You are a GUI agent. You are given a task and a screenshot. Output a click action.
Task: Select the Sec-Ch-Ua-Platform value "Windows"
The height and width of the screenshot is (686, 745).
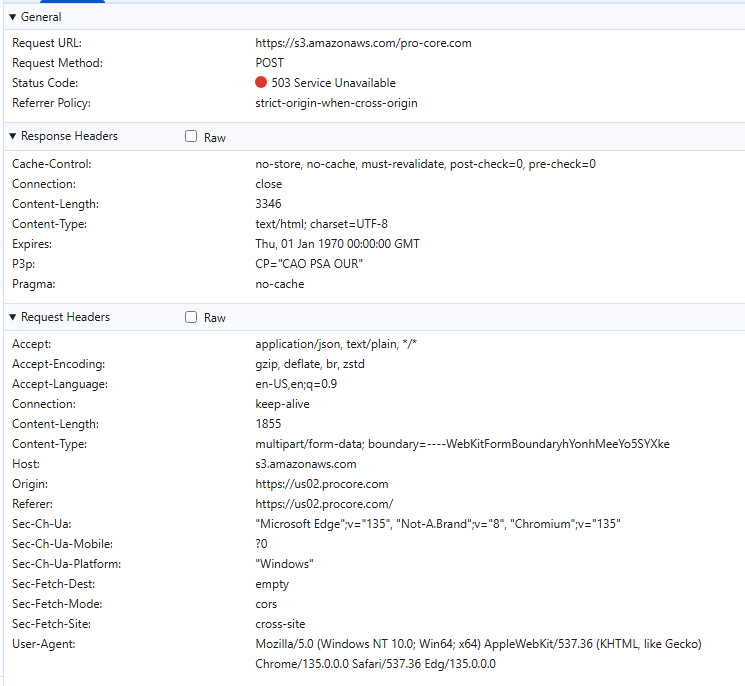284,564
